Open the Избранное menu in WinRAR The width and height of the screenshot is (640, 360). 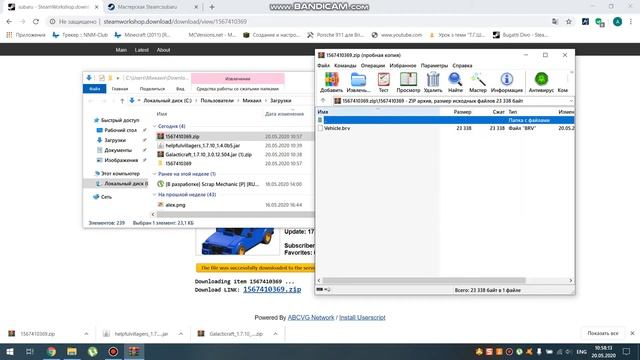click(403, 65)
